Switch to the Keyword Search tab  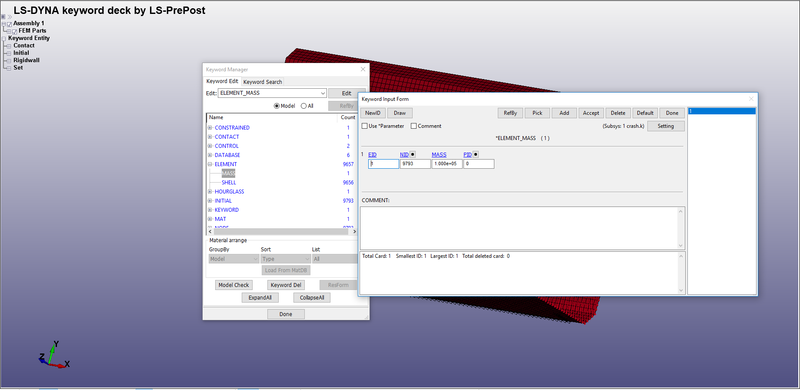coord(262,82)
